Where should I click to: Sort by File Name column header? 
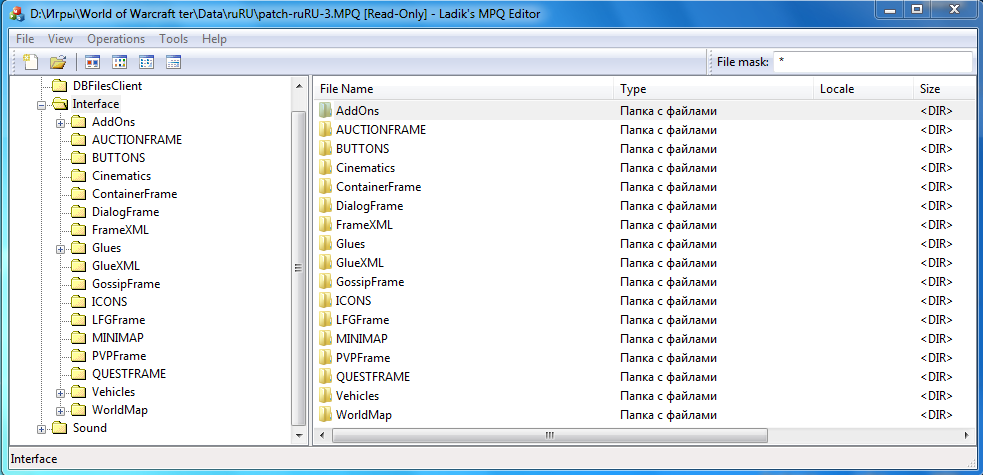click(x=463, y=90)
